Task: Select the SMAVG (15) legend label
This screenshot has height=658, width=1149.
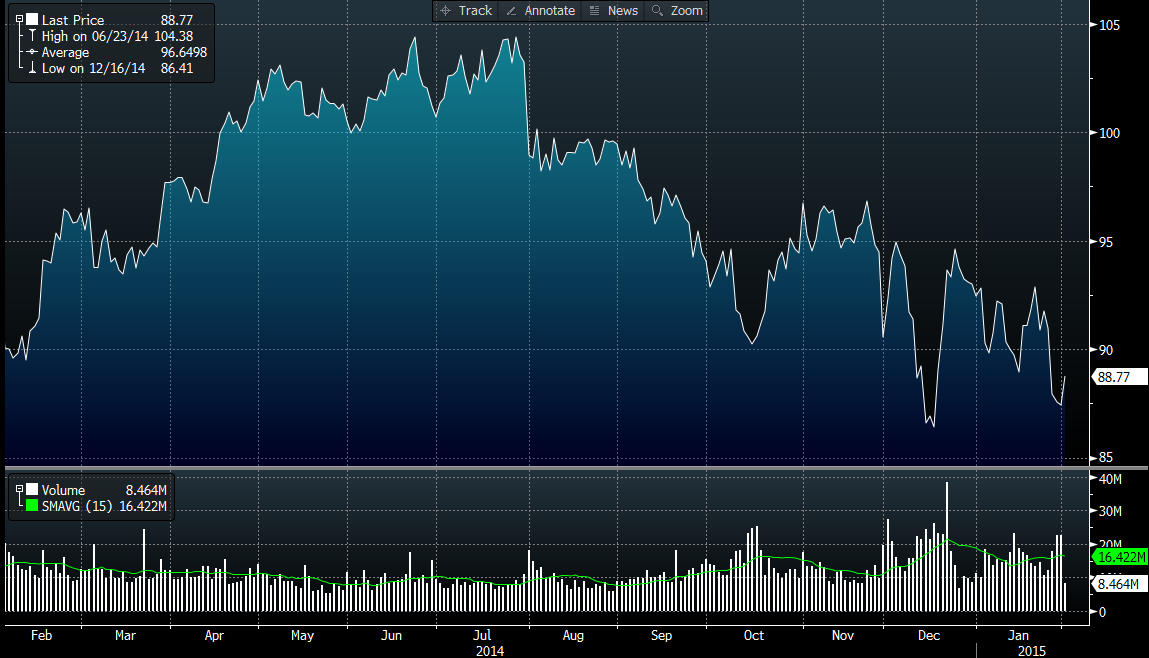Action: point(79,506)
